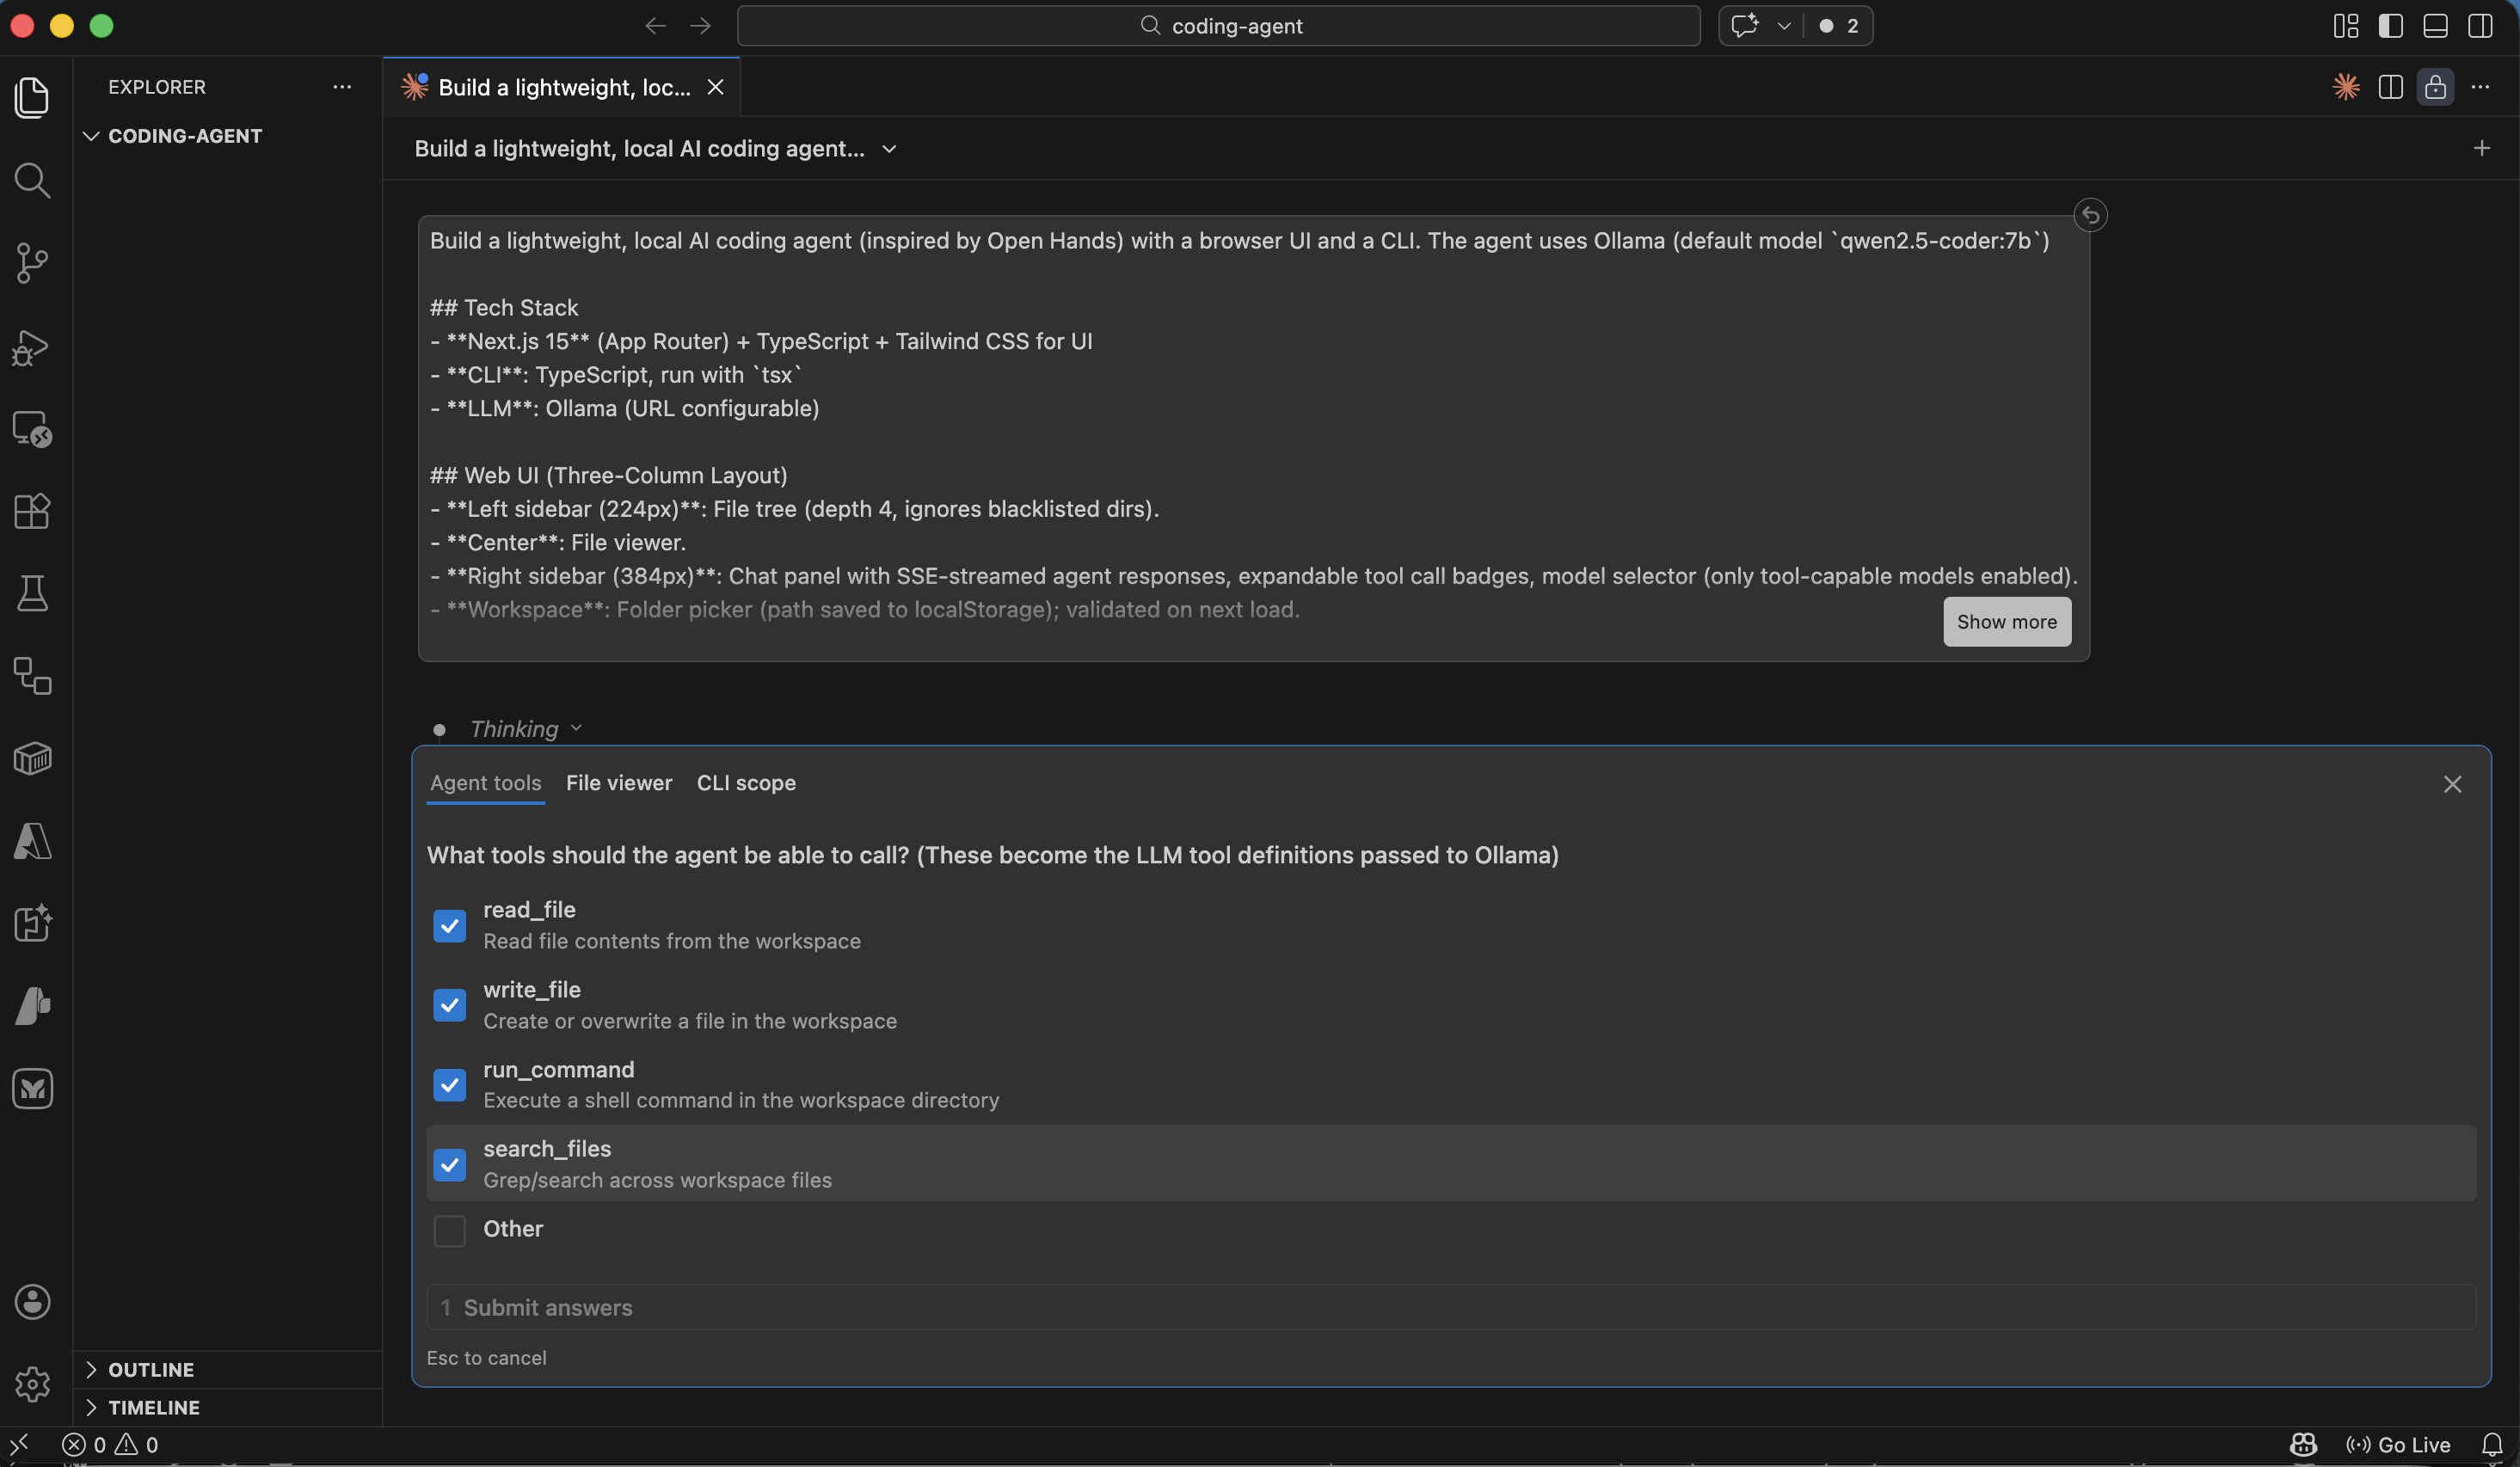The image size is (2520, 1467).
Task: Switch to the File viewer tab
Action: click(x=618, y=783)
